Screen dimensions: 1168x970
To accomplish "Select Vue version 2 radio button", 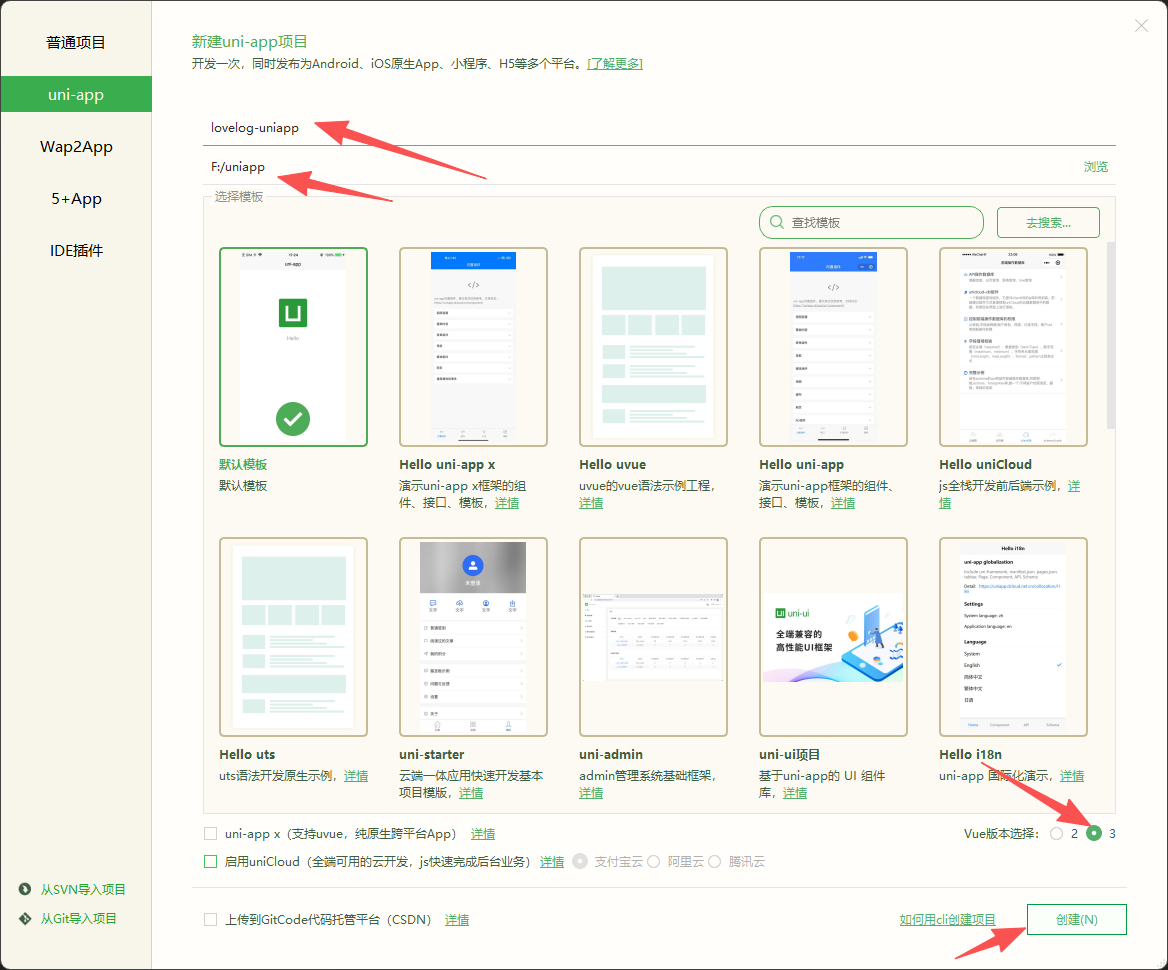I will [1057, 834].
